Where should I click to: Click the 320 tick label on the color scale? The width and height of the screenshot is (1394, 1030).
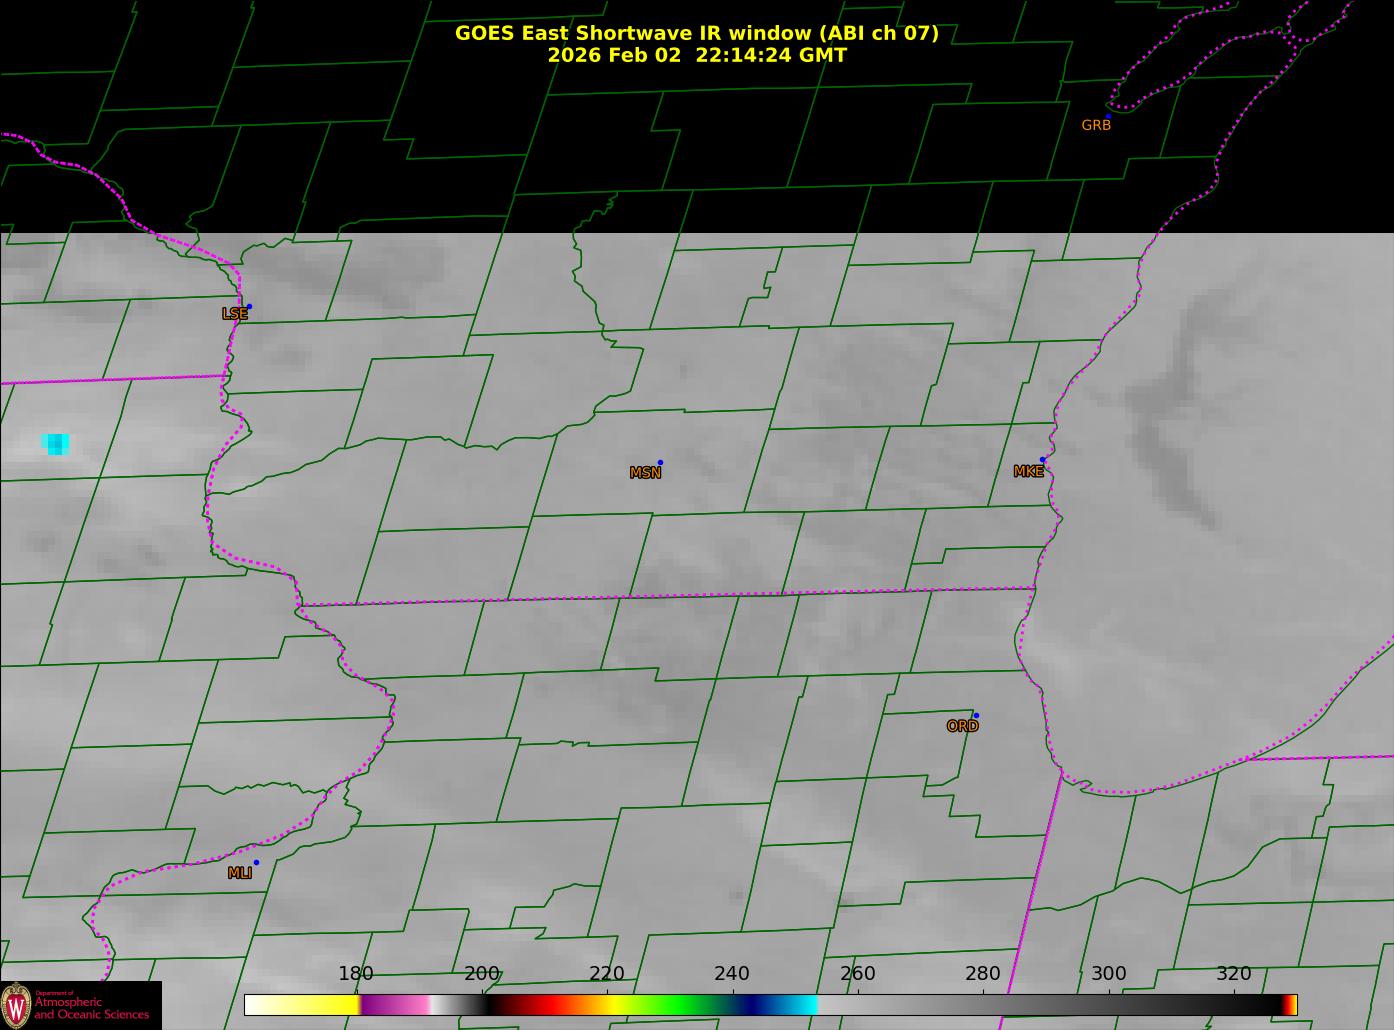(x=1233, y=974)
